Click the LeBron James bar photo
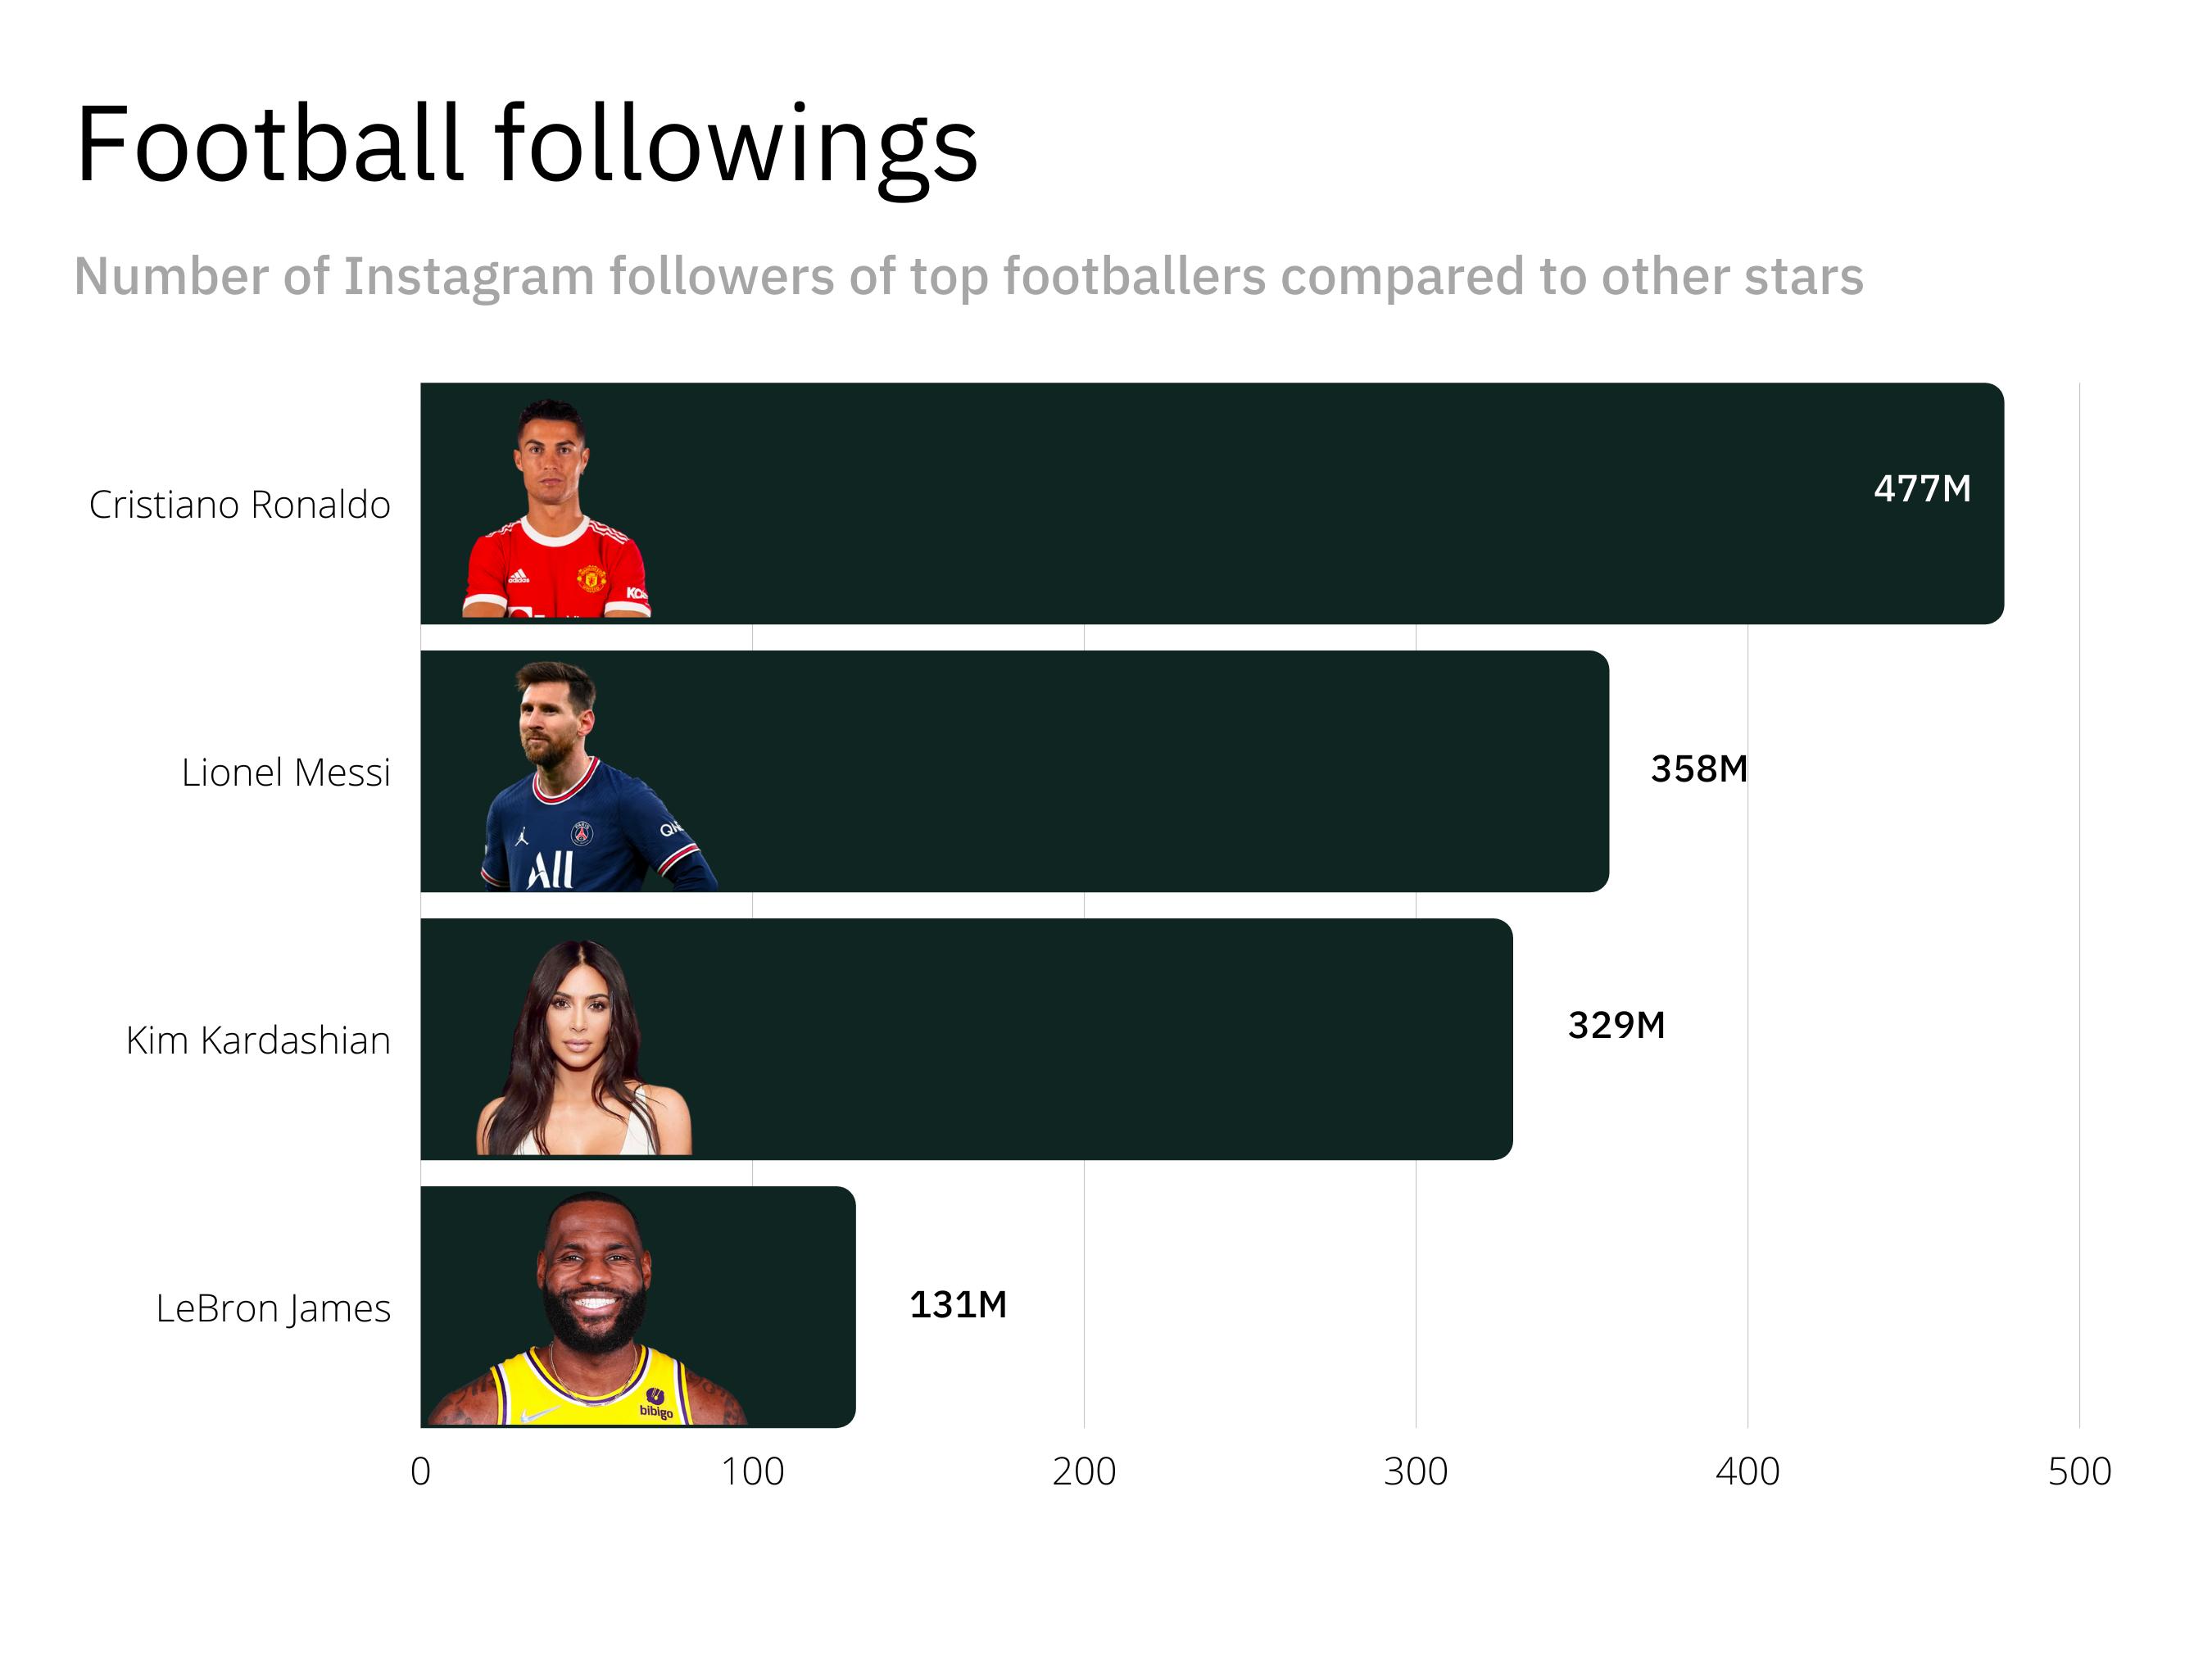 (x=590, y=1310)
